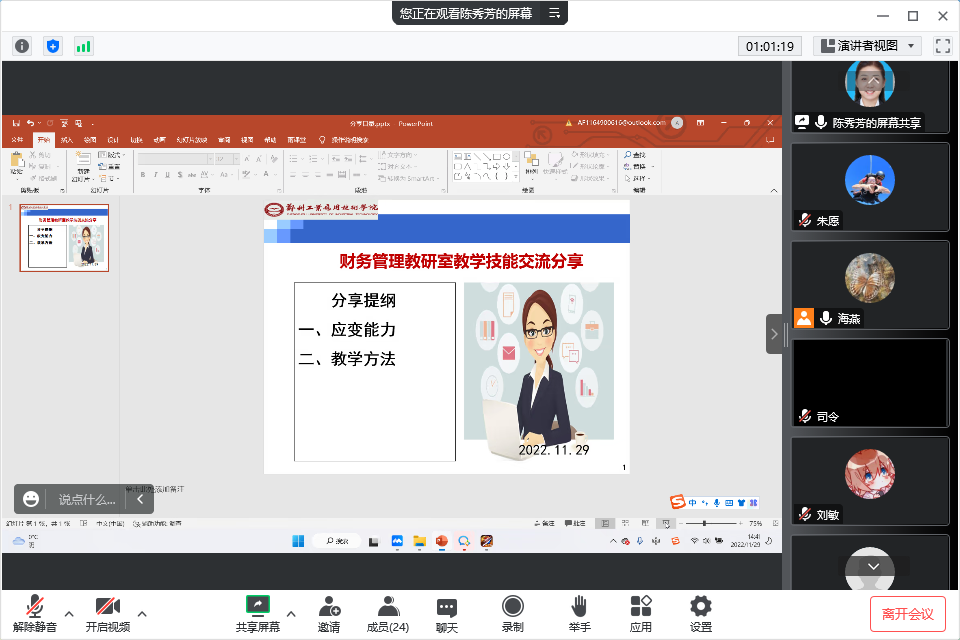Click the meeting info icon
Image resolution: width=960 pixels, height=640 pixels.
pyautogui.click(x=22, y=46)
